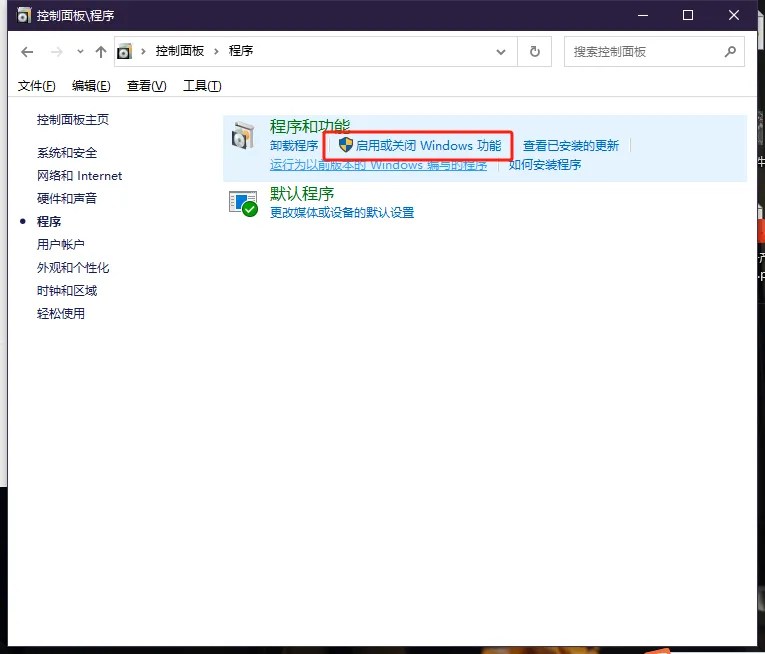Open 时钟和区域 category

tap(67, 291)
